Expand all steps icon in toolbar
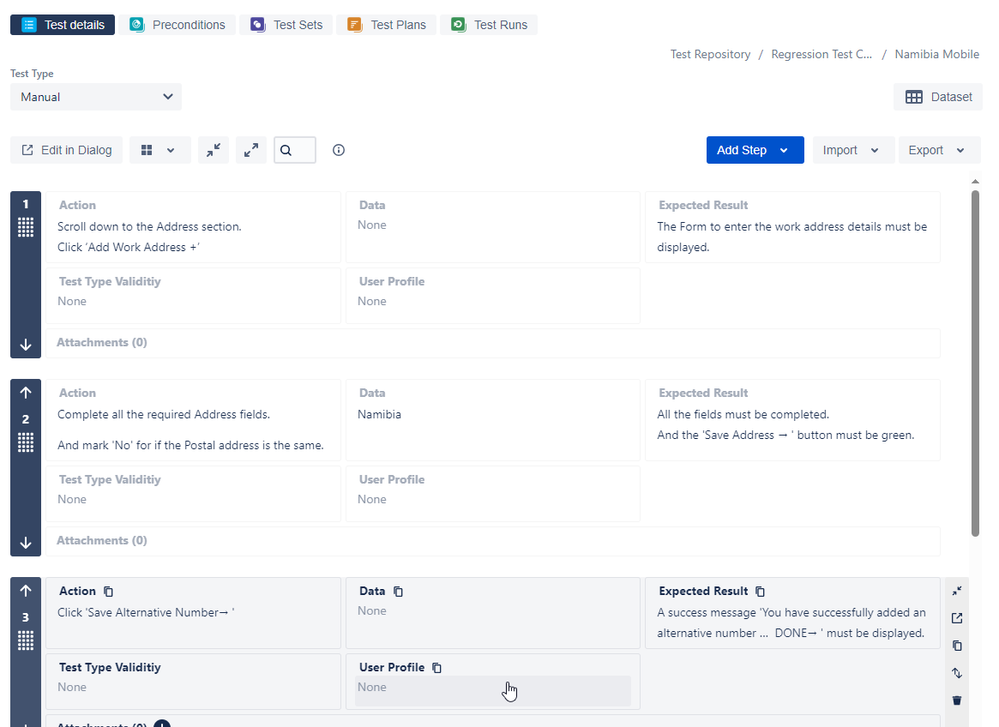The image size is (999, 727). tap(251, 150)
